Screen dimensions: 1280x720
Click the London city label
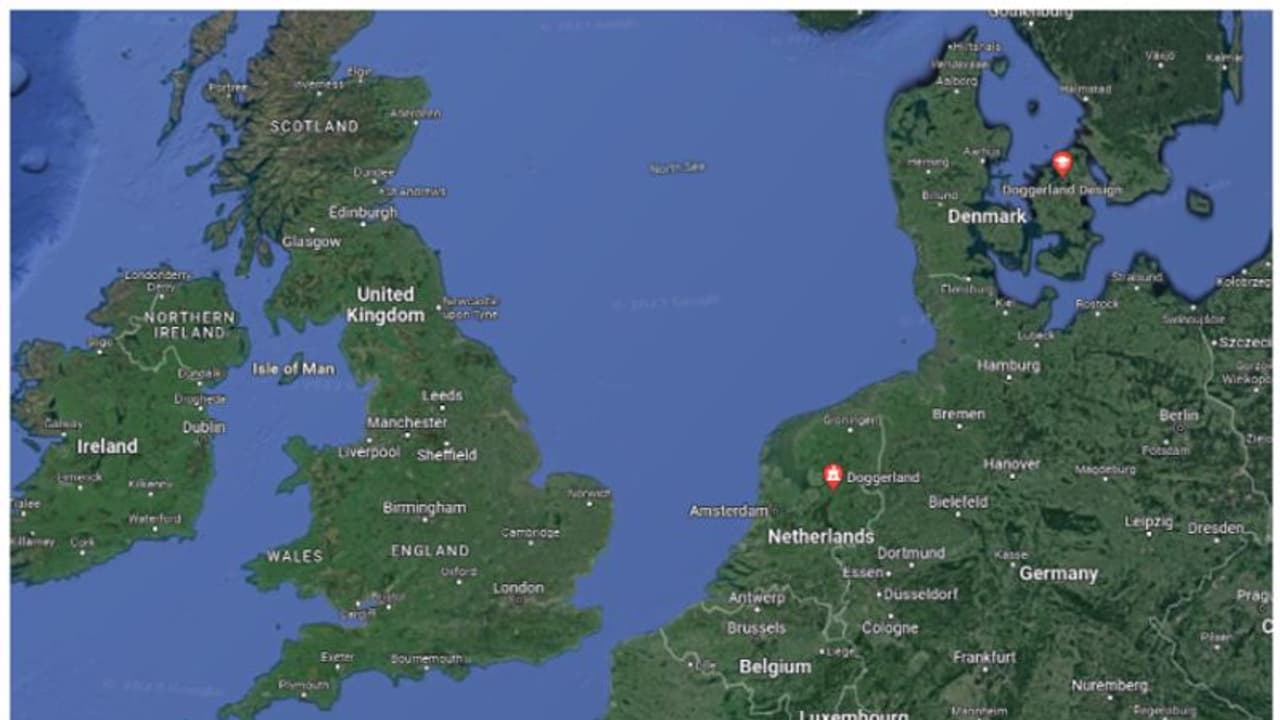[518, 588]
